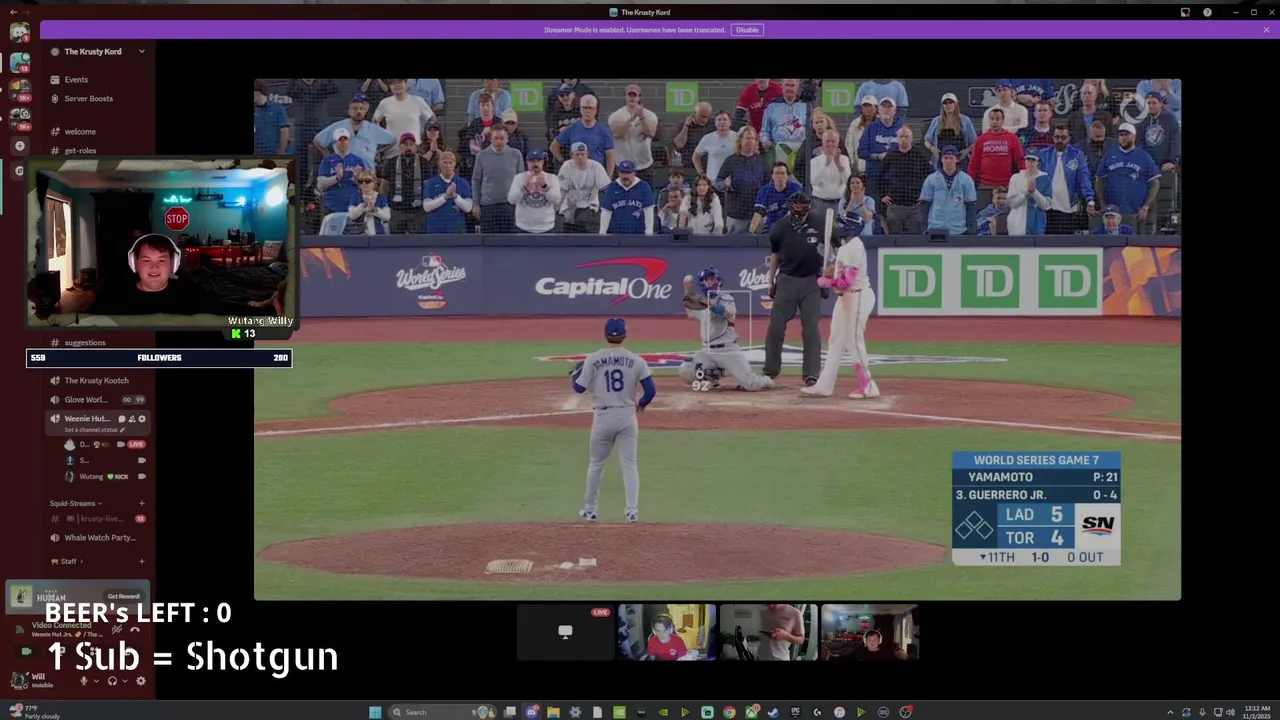Click the World Series stream video

click(717, 339)
